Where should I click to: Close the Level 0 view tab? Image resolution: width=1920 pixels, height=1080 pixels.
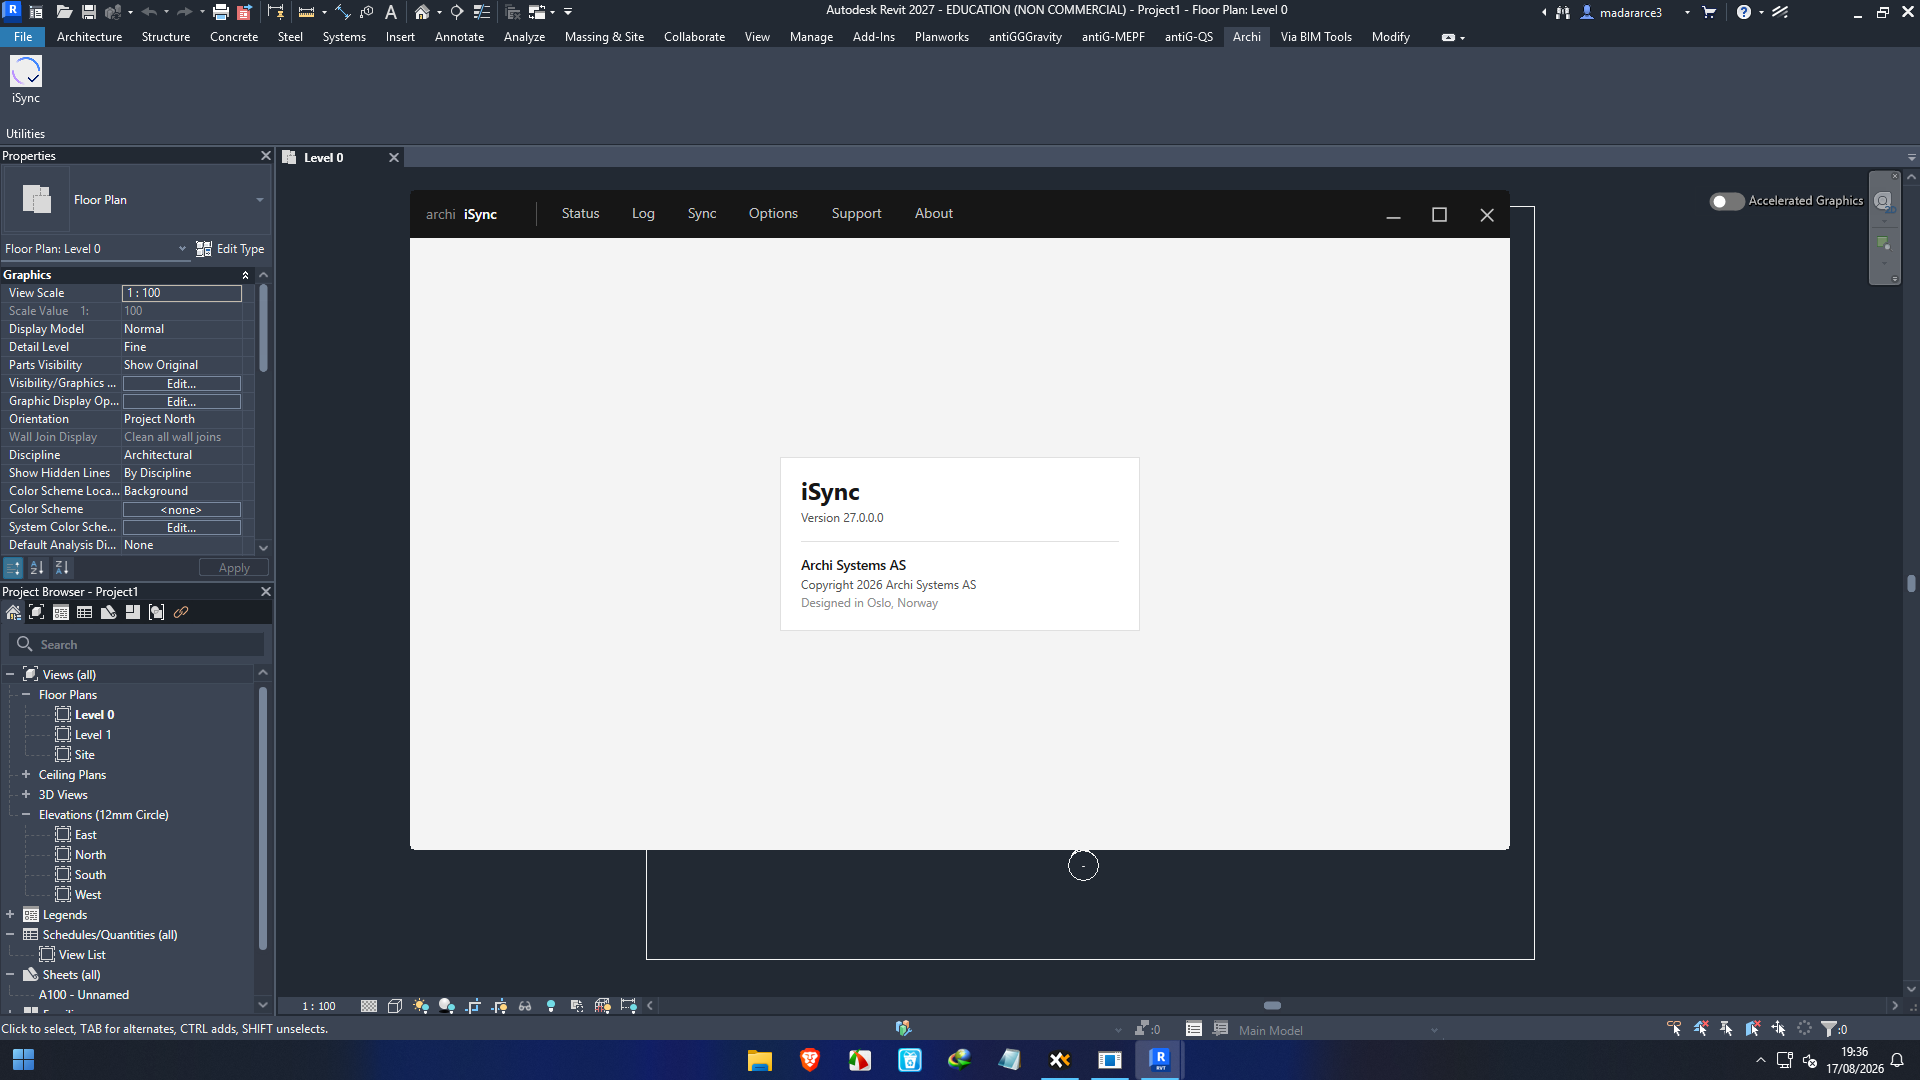[394, 158]
